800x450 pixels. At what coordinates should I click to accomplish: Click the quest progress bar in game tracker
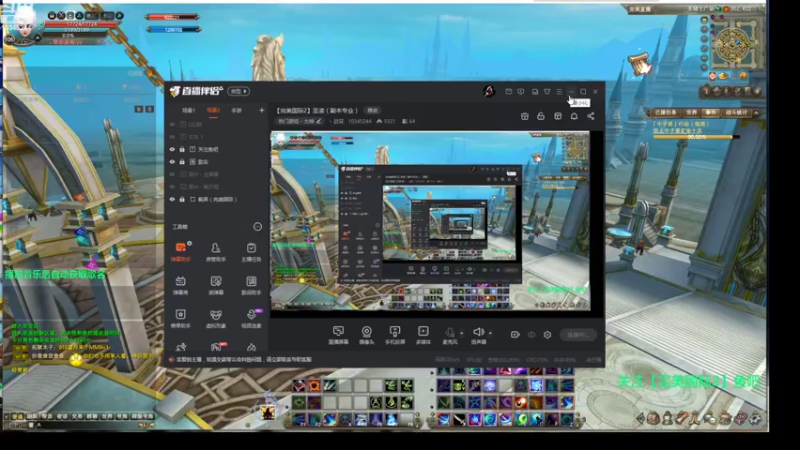pyautogui.click(x=696, y=137)
